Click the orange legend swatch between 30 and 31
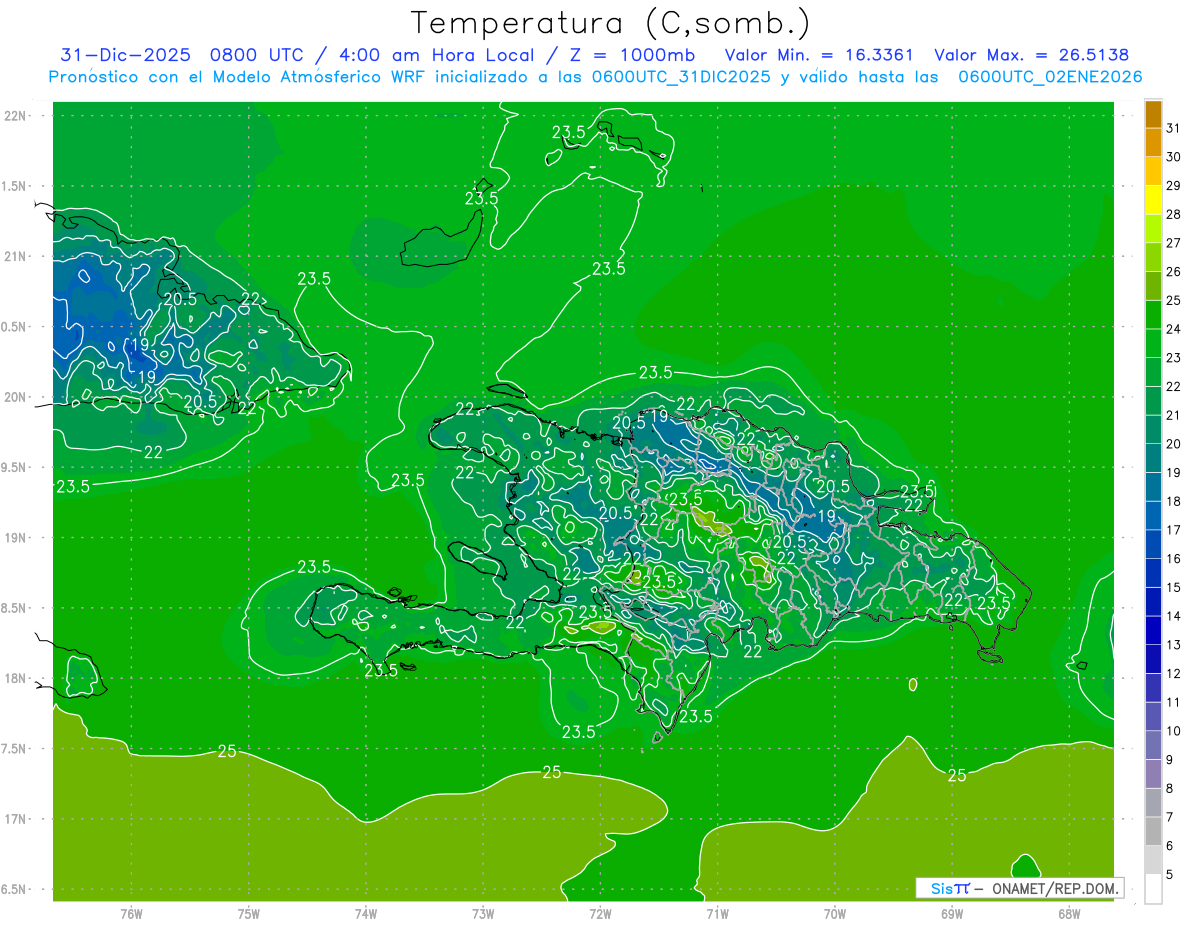 click(x=1153, y=143)
